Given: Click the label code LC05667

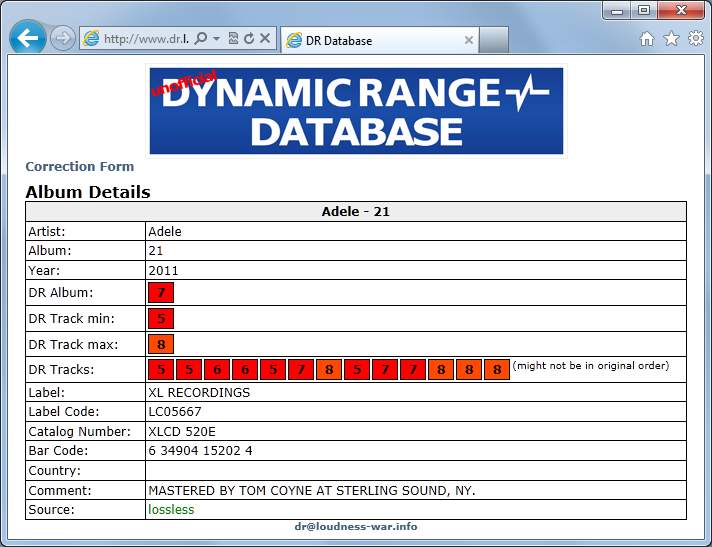Looking at the screenshot, I should pyautogui.click(x=175, y=412).
